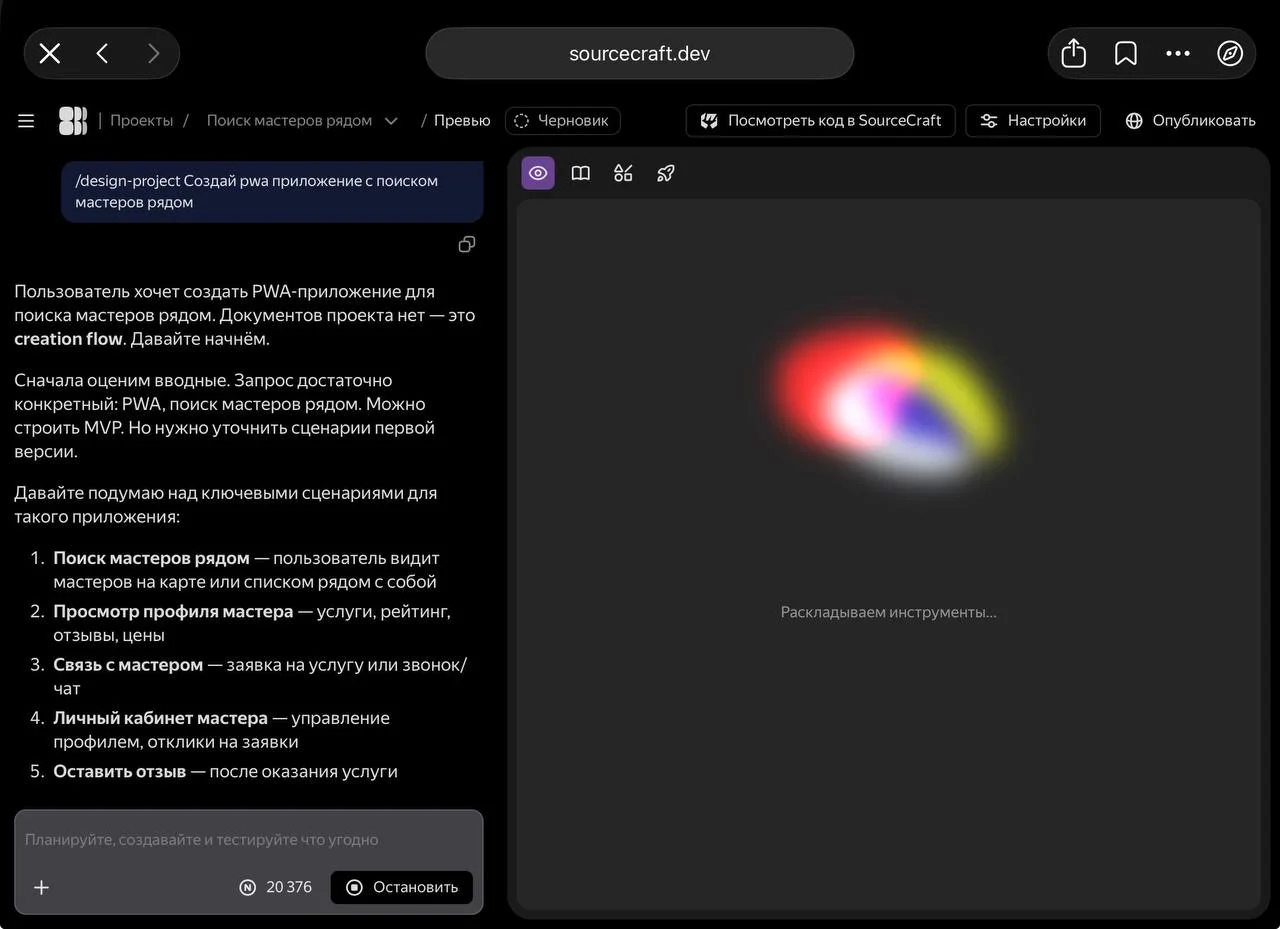
Task: Click the bold creation flow text
Action: [x=68, y=339]
